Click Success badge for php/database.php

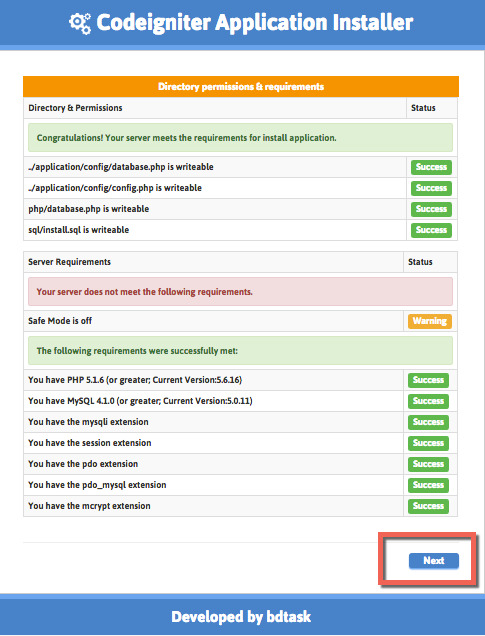pyautogui.click(x=431, y=209)
